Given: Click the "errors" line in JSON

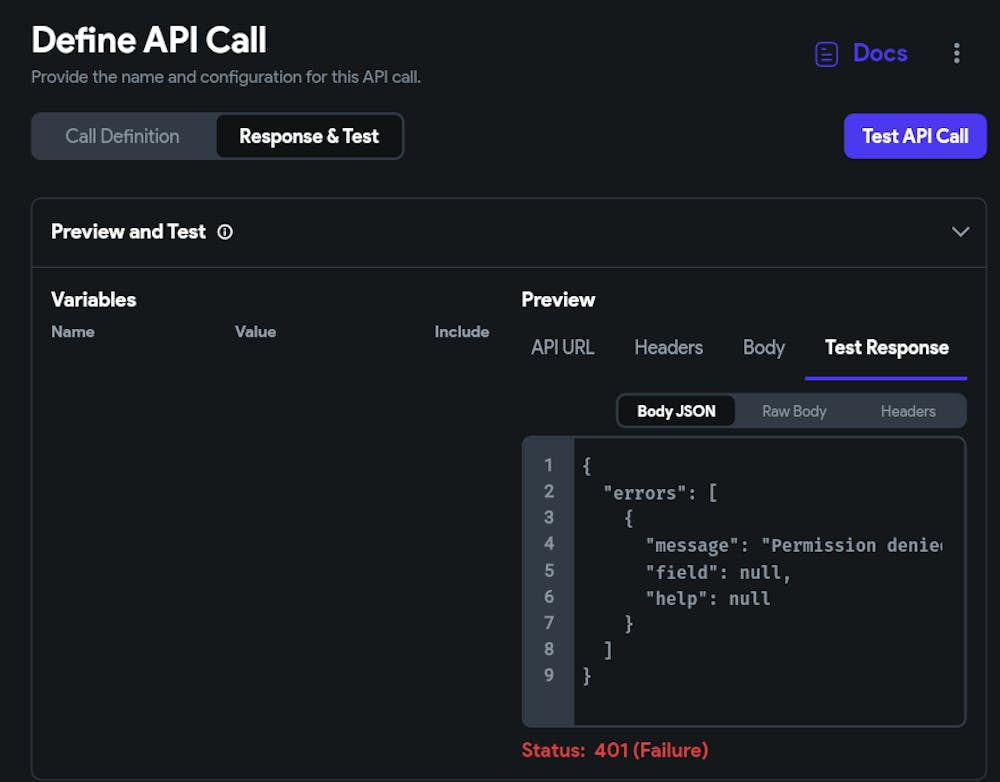Looking at the screenshot, I should coord(661,492).
